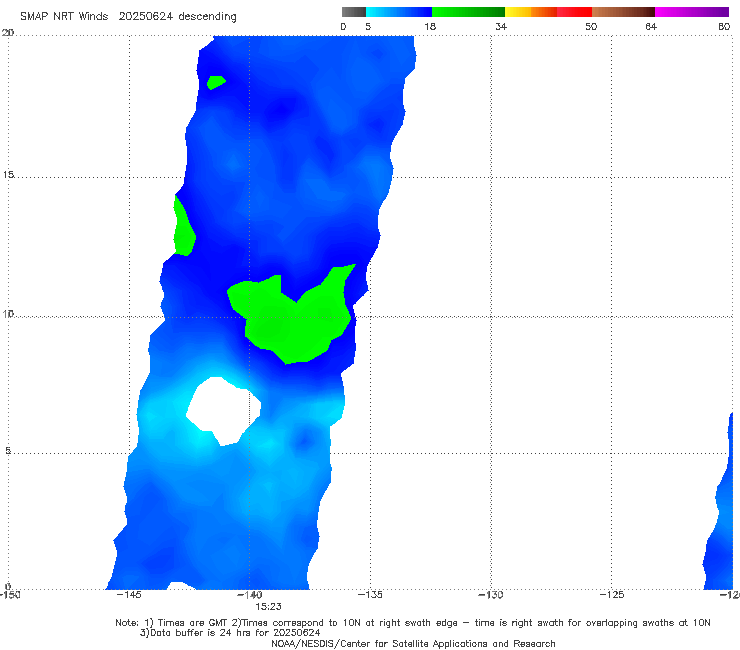The image size is (740, 650).
Task: Click the longitude label '-130'
Action: tap(491, 595)
